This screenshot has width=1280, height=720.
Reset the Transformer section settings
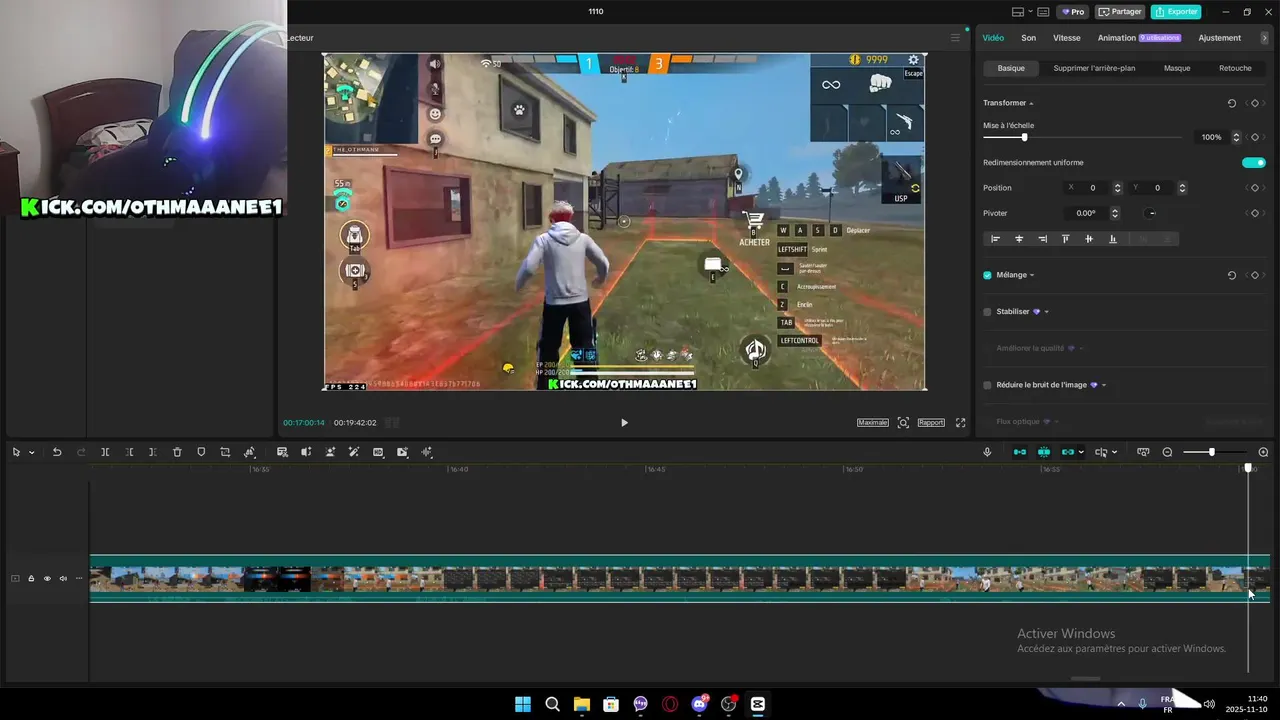(x=1231, y=103)
